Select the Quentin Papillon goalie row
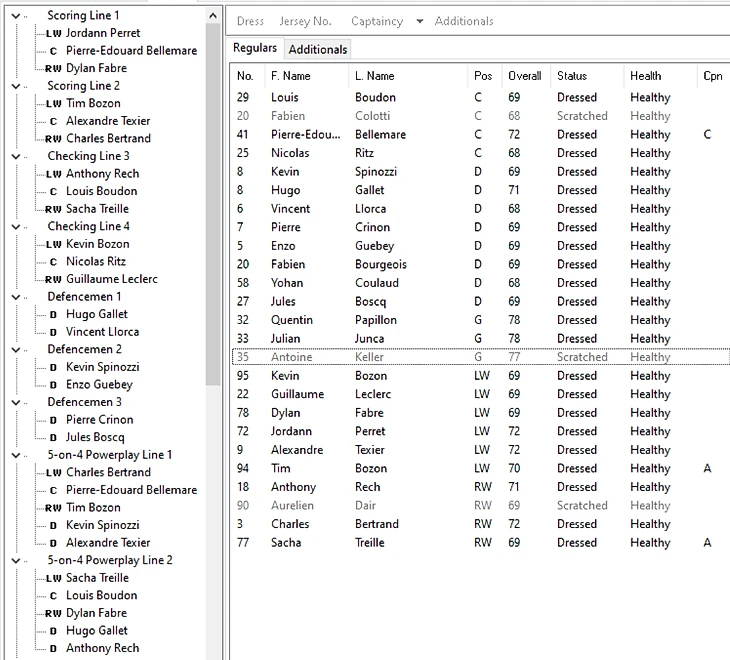 tap(480, 320)
